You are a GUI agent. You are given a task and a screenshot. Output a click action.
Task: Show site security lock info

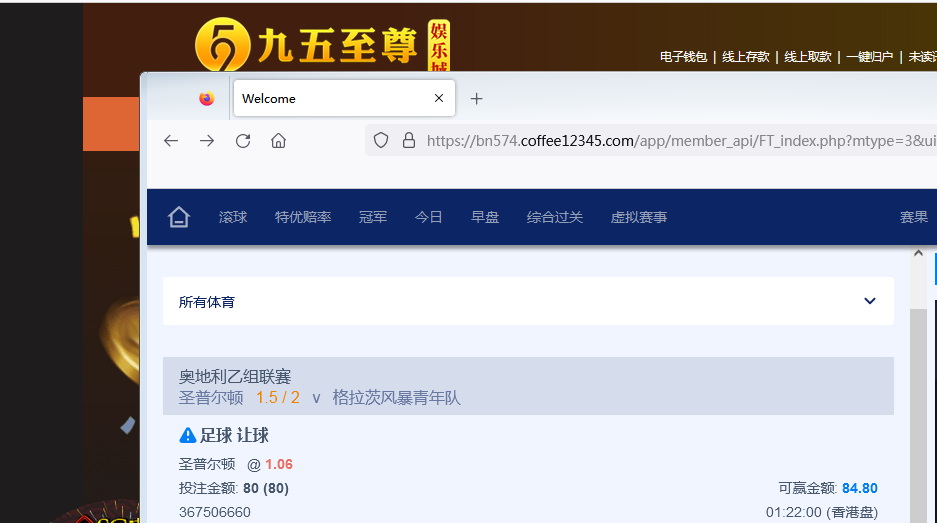pos(409,140)
